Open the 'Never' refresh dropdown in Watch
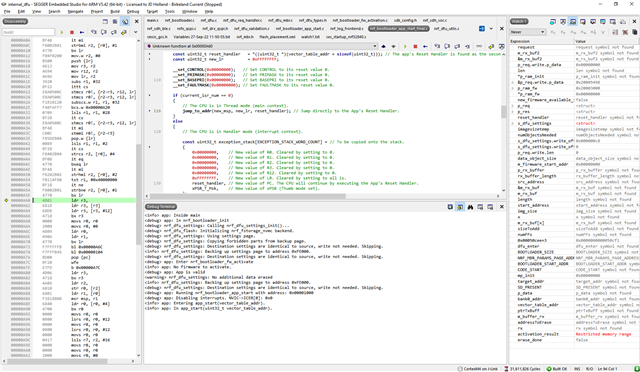The image size is (640, 372). tap(527, 32)
